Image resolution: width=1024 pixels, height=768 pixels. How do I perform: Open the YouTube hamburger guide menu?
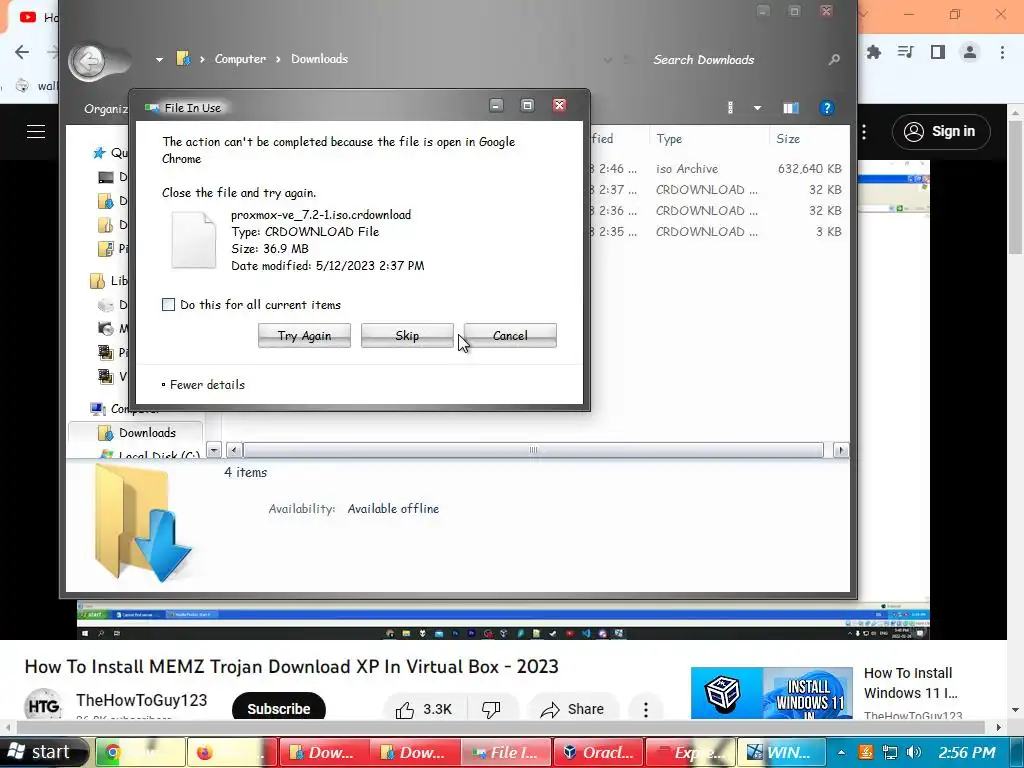click(x=36, y=131)
